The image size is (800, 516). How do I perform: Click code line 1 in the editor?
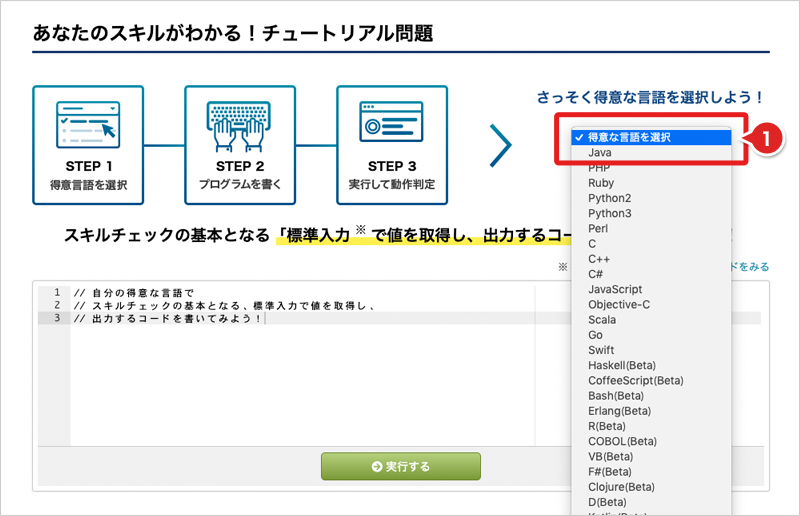(134, 293)
